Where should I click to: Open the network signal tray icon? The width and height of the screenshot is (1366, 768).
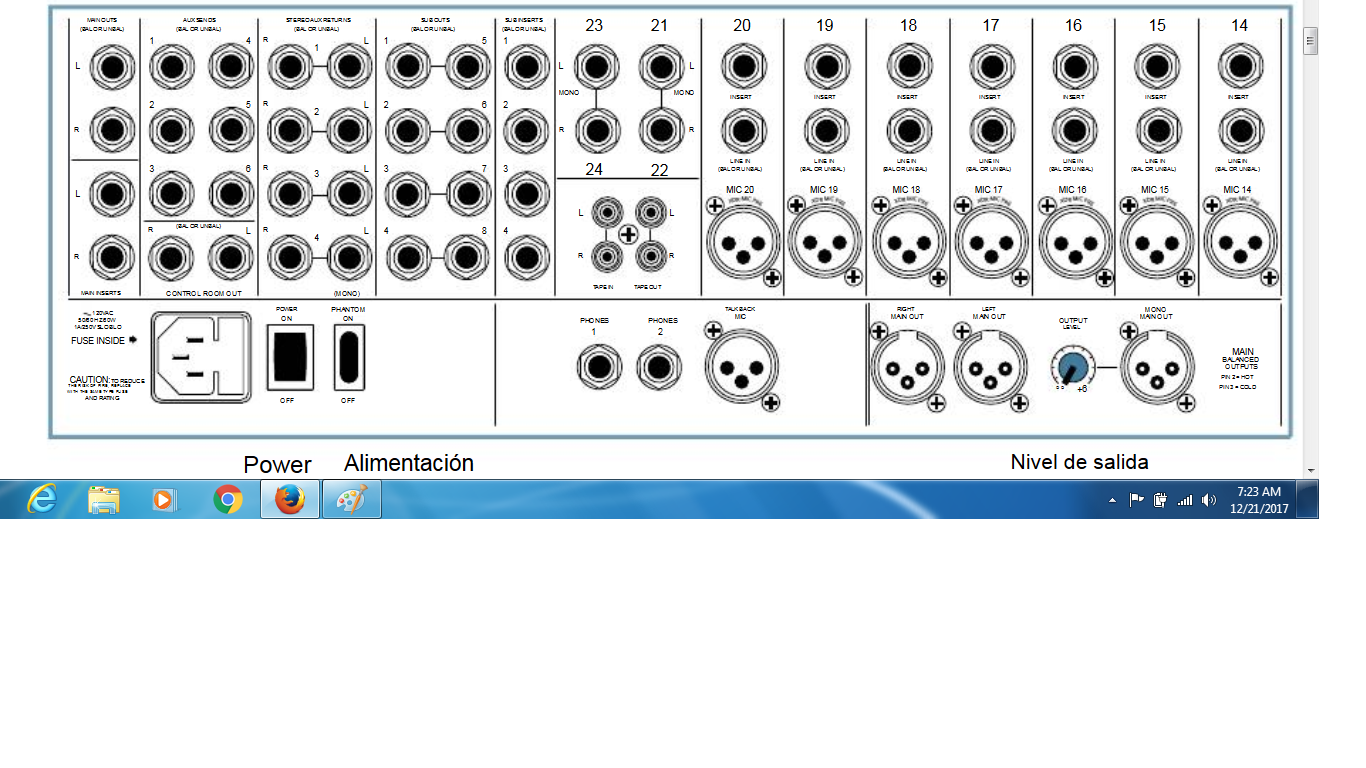click(x=1185, y=500)
